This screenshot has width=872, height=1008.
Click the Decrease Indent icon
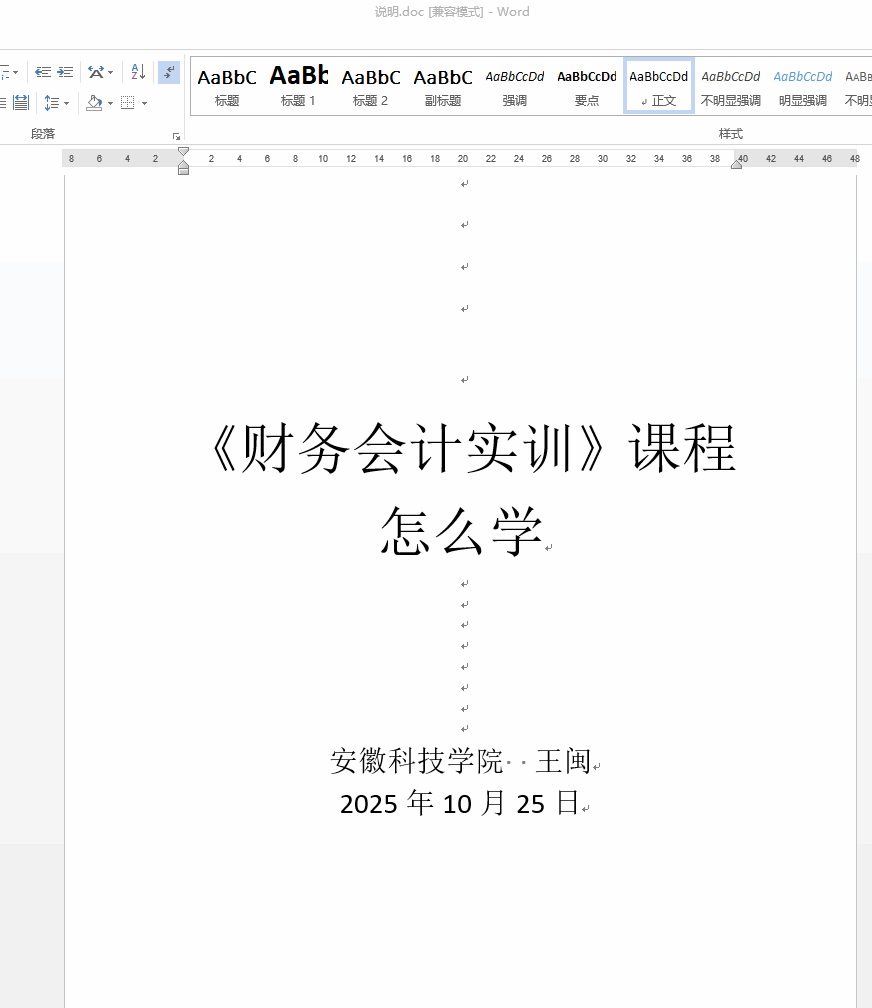43,72
